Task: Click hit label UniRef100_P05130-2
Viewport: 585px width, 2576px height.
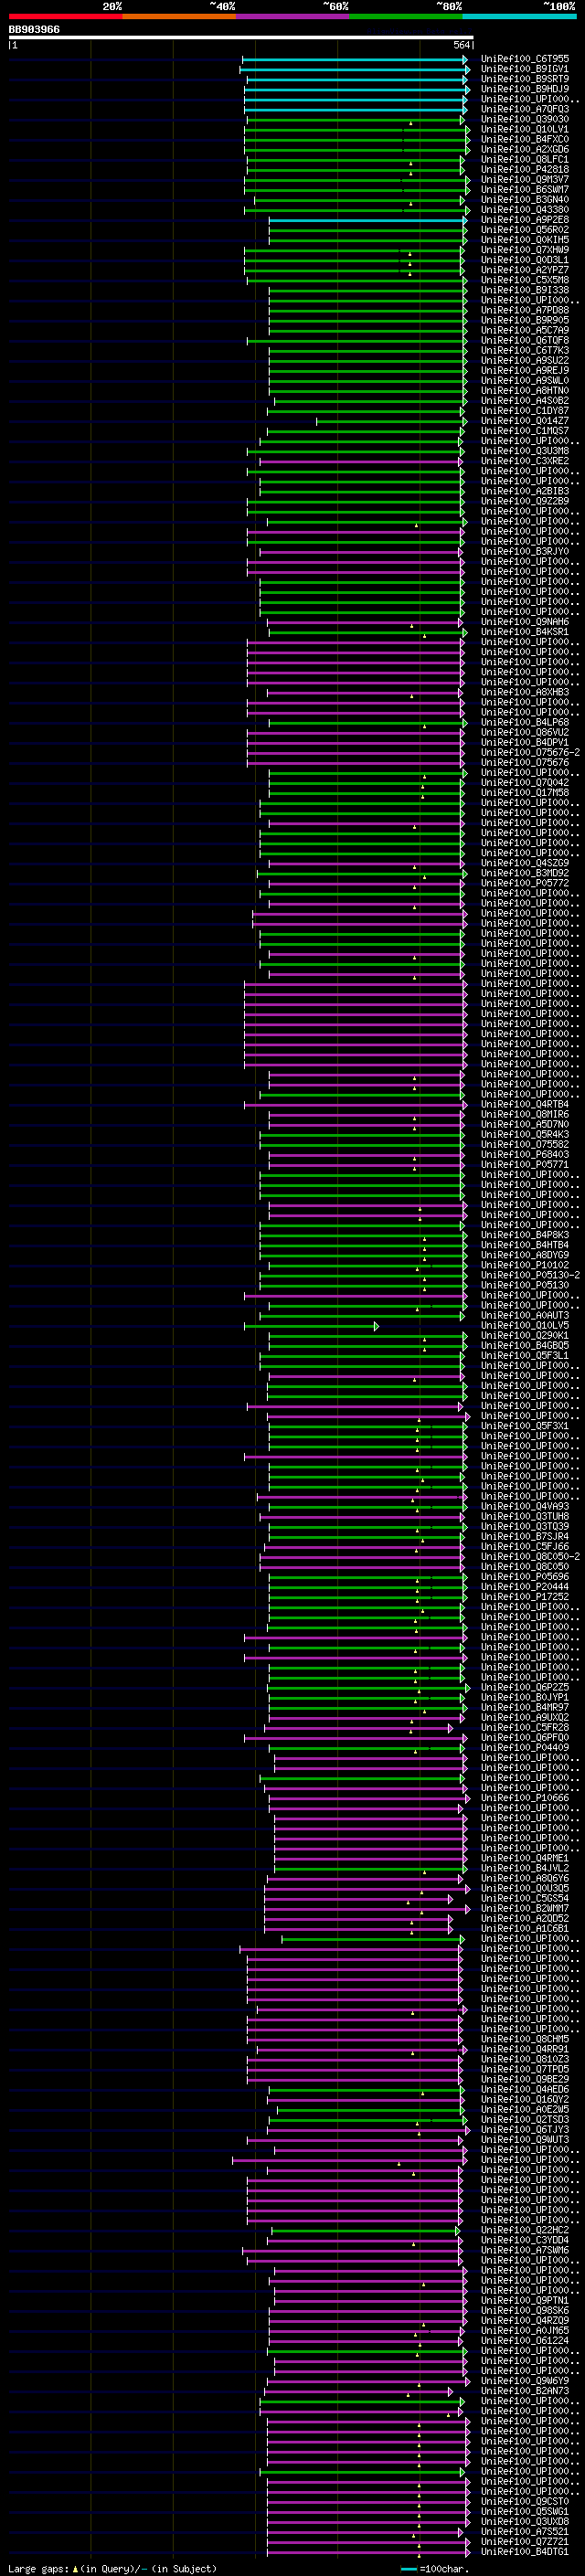Action: click(x=530, y=1275)
